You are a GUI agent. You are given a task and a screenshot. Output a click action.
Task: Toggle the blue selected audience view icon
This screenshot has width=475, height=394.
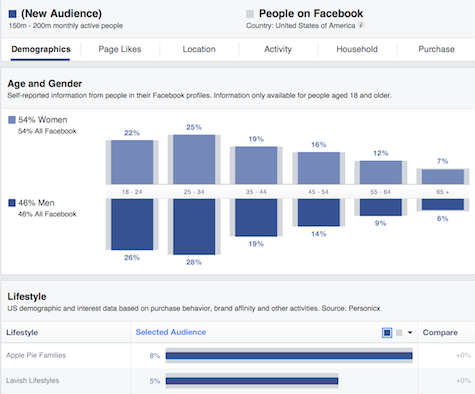tap(387, 332)
